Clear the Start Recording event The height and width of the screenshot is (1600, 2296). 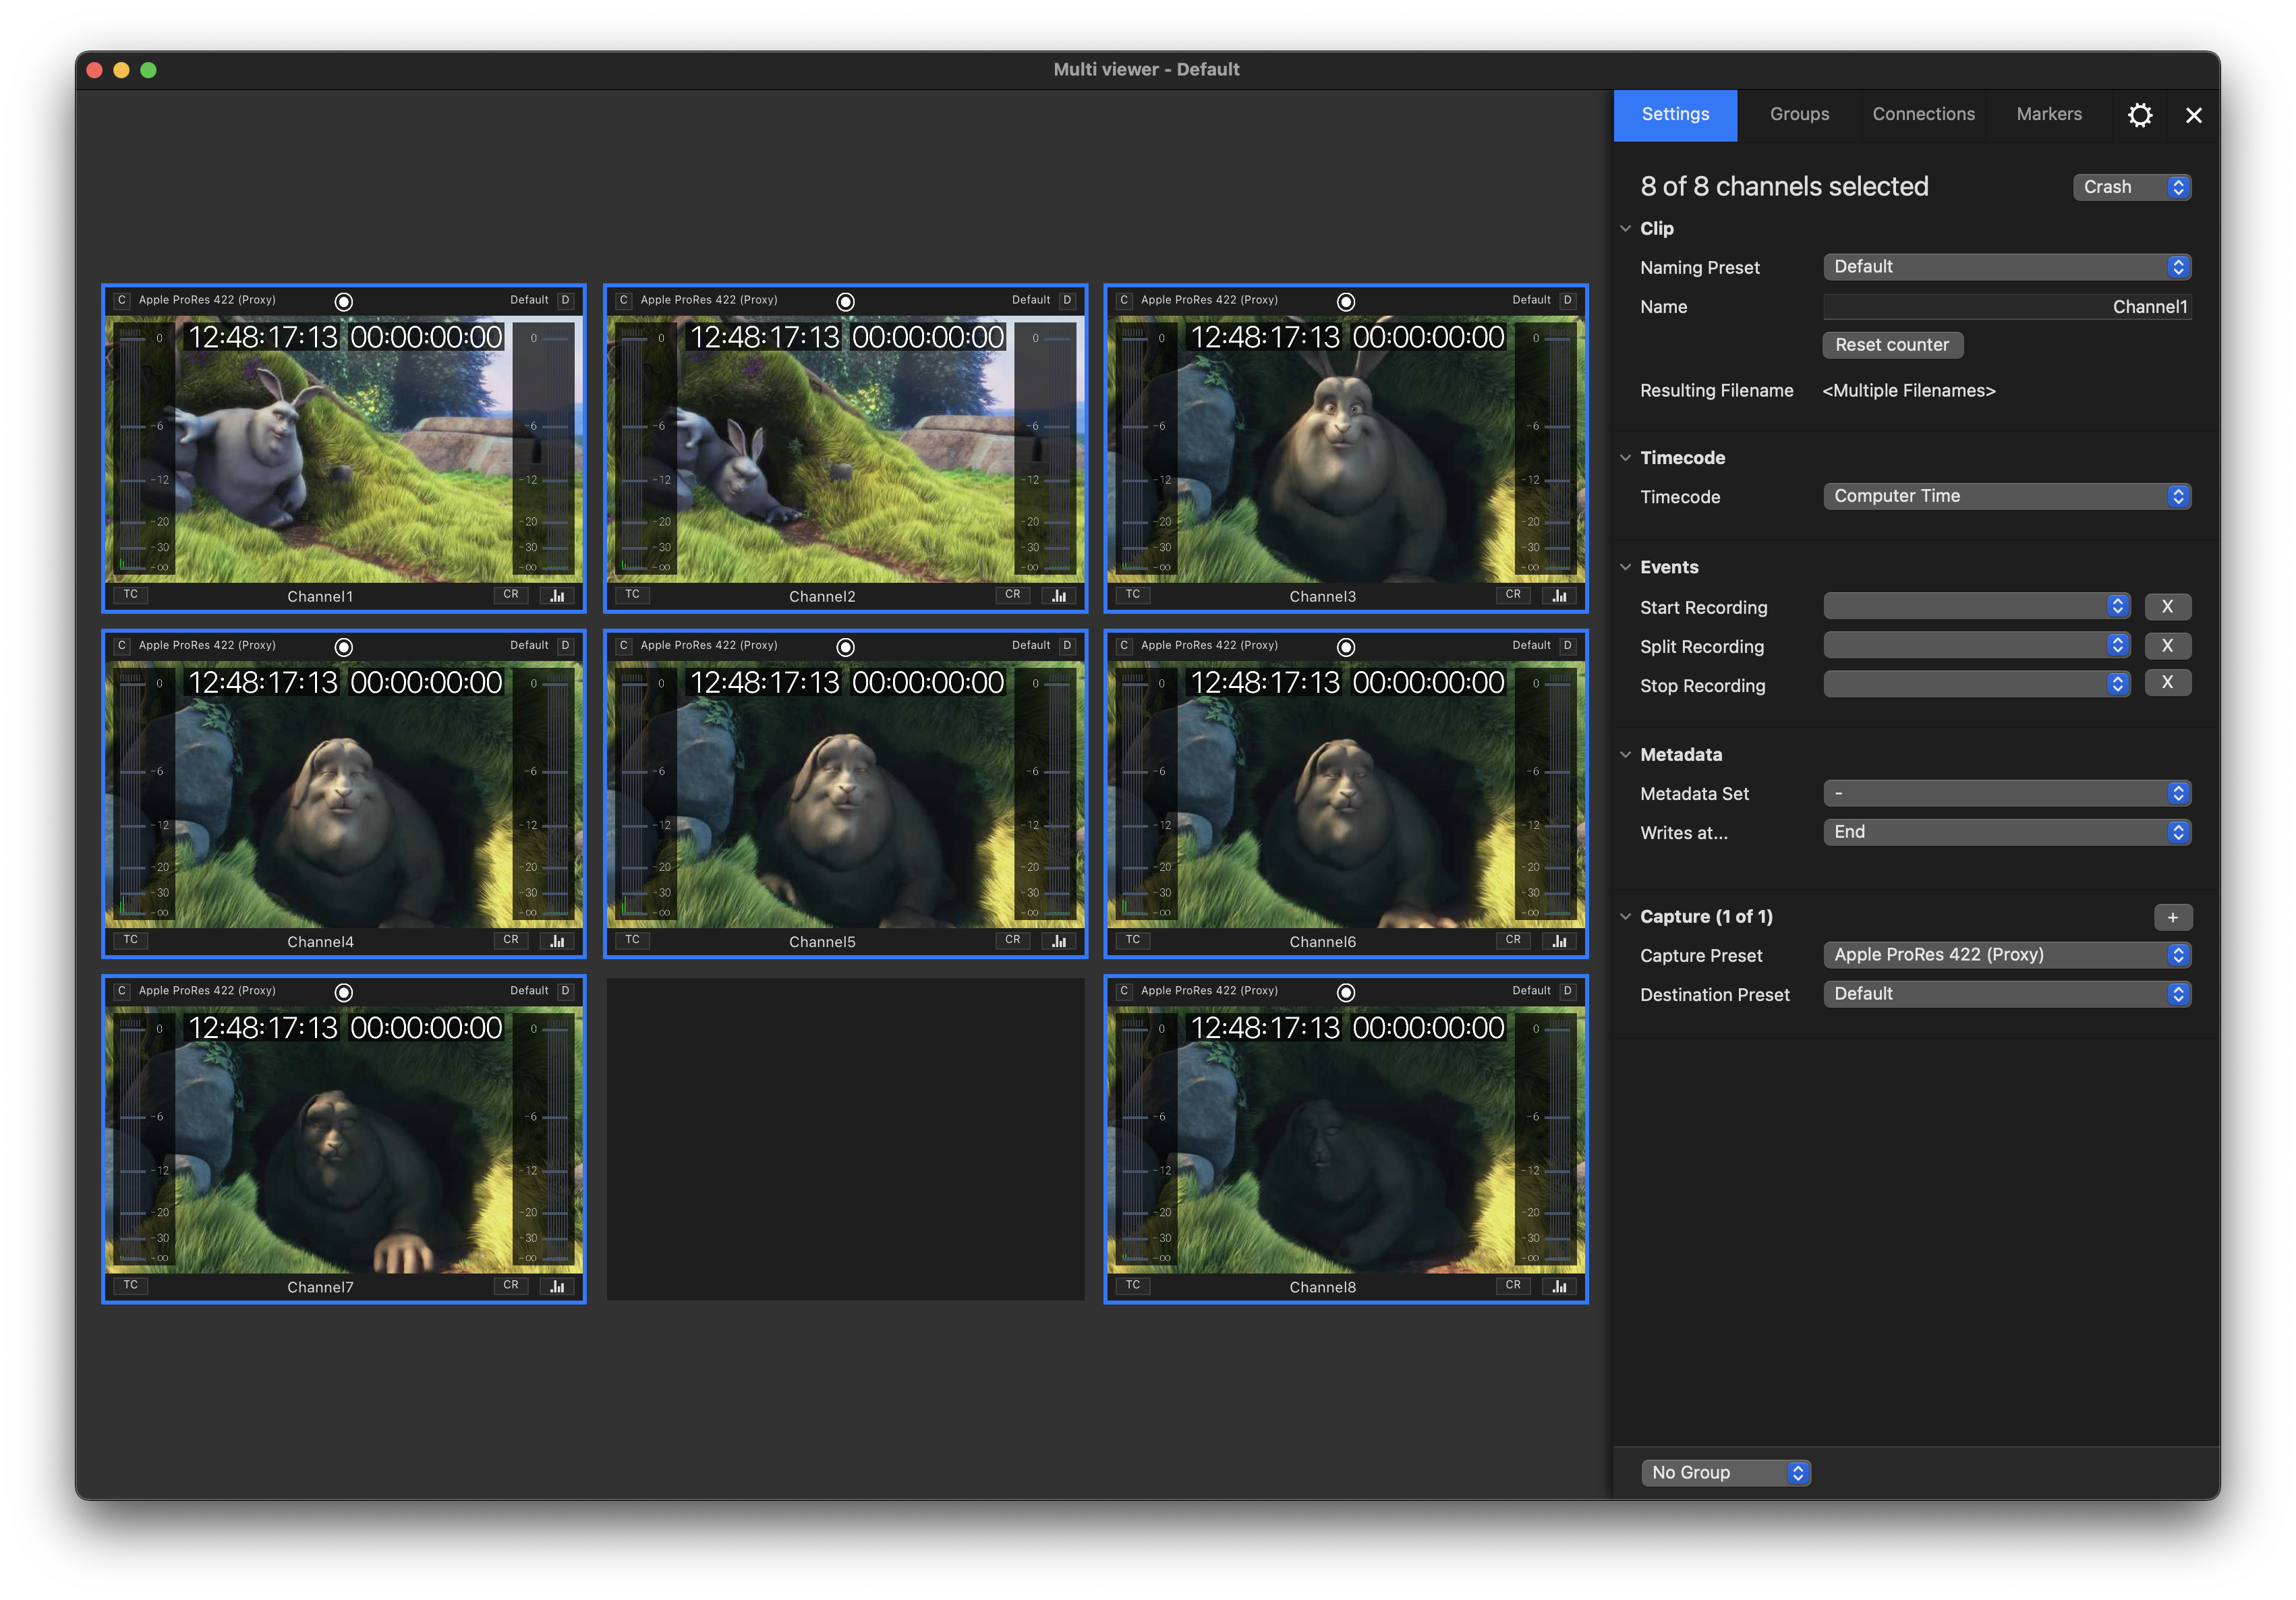[x=2167, y=606]
